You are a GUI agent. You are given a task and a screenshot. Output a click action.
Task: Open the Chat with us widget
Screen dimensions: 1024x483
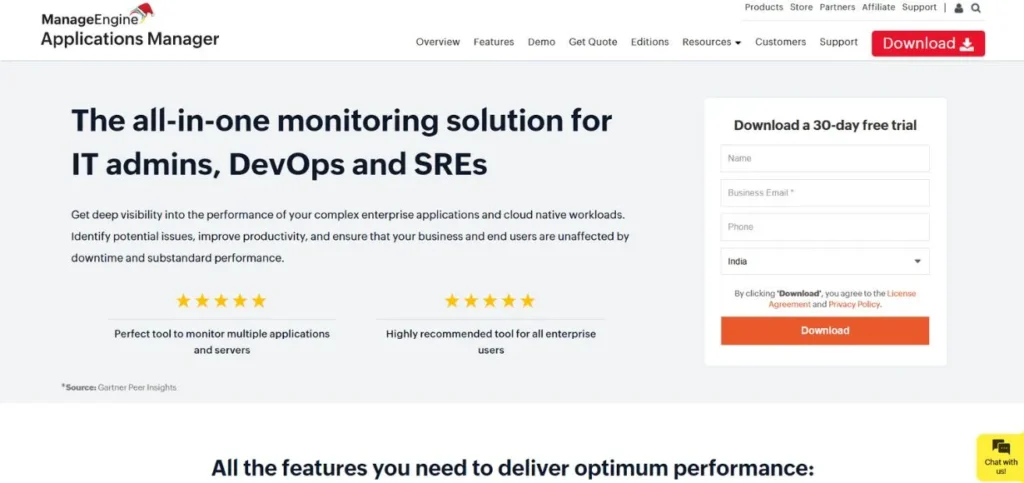pos(1000,457)
